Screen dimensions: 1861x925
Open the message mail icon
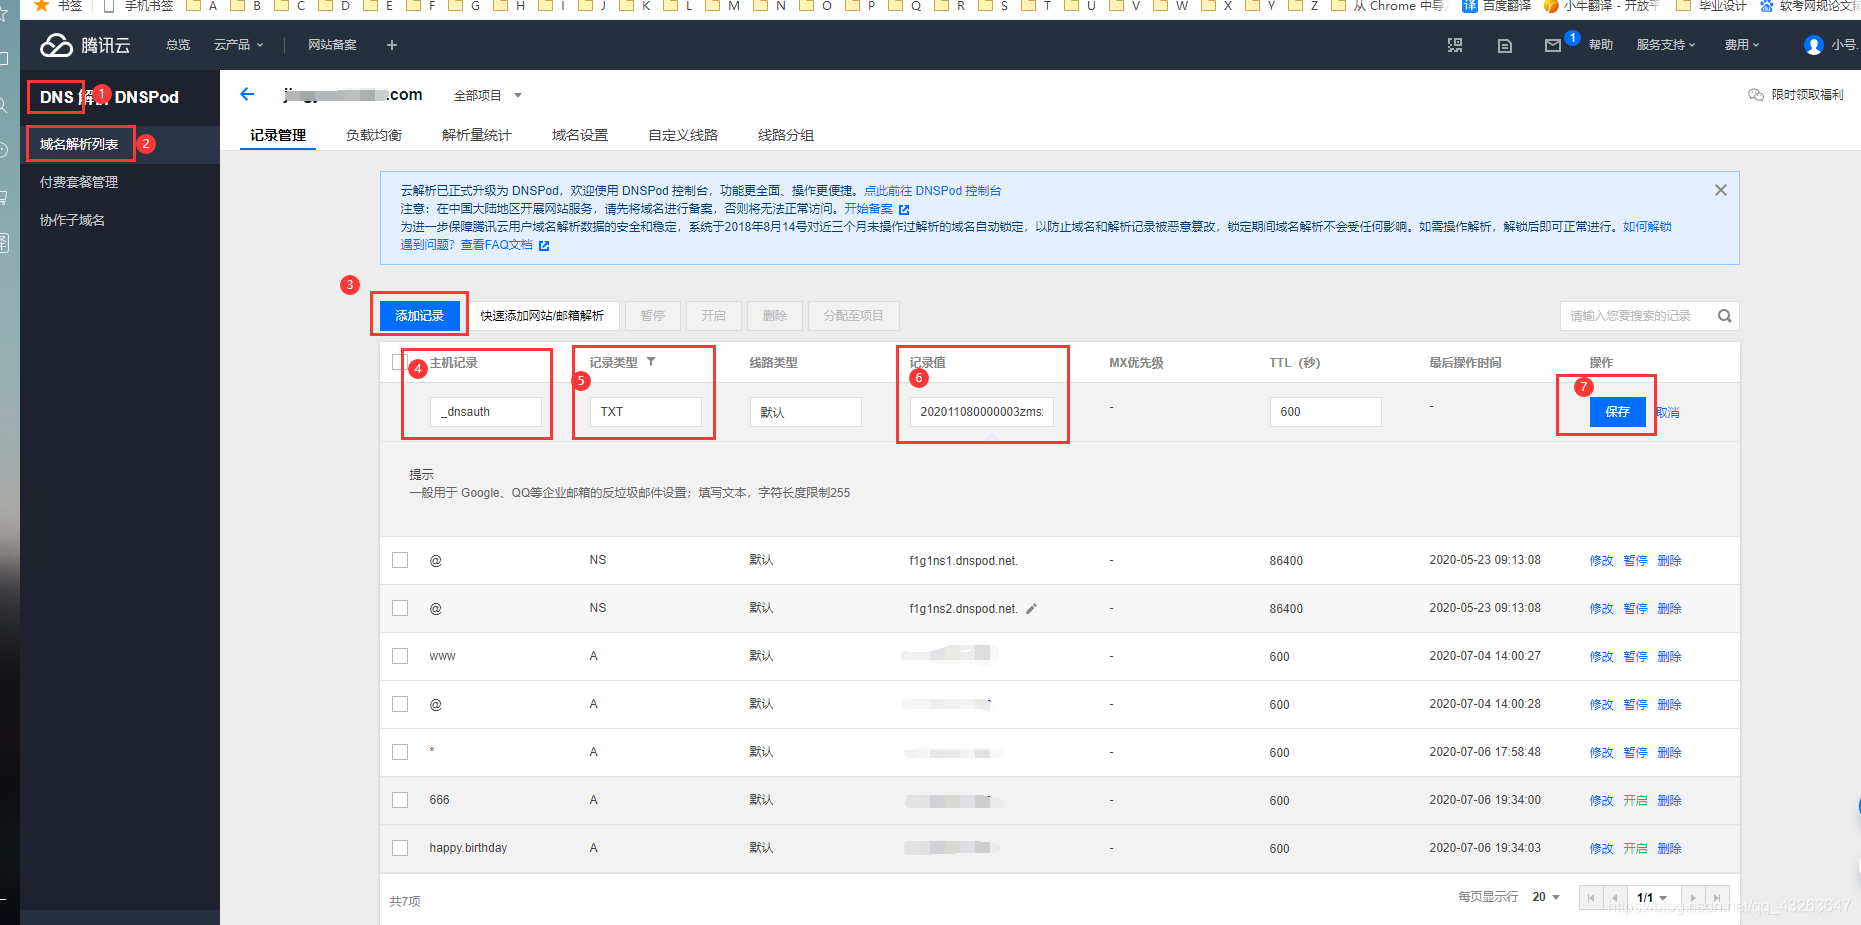pos(1552,45)
